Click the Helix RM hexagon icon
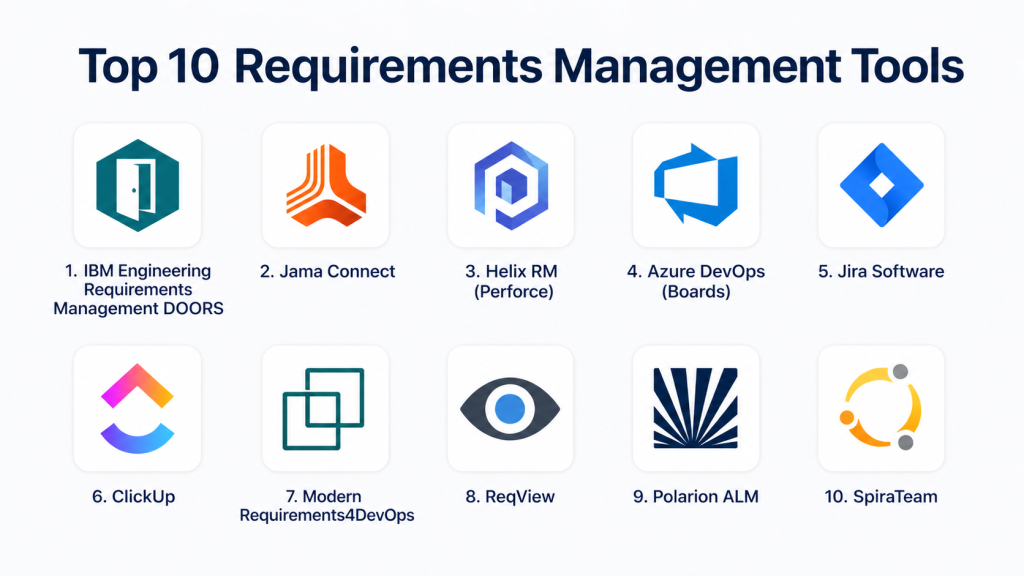Screen dimensions: 1024x576 [510, 186]
